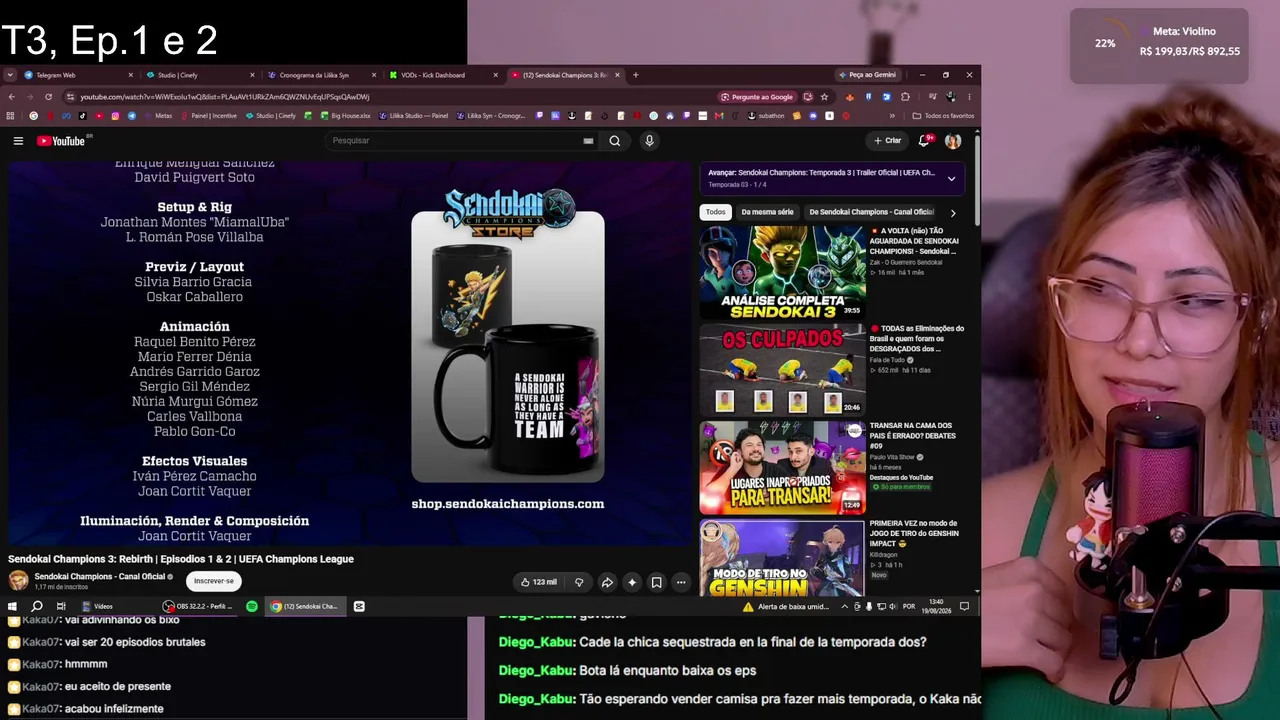Open the Lilika Studio — Painel bookmark
This screenshot has width=1280, height=720.
click(412, 116)
